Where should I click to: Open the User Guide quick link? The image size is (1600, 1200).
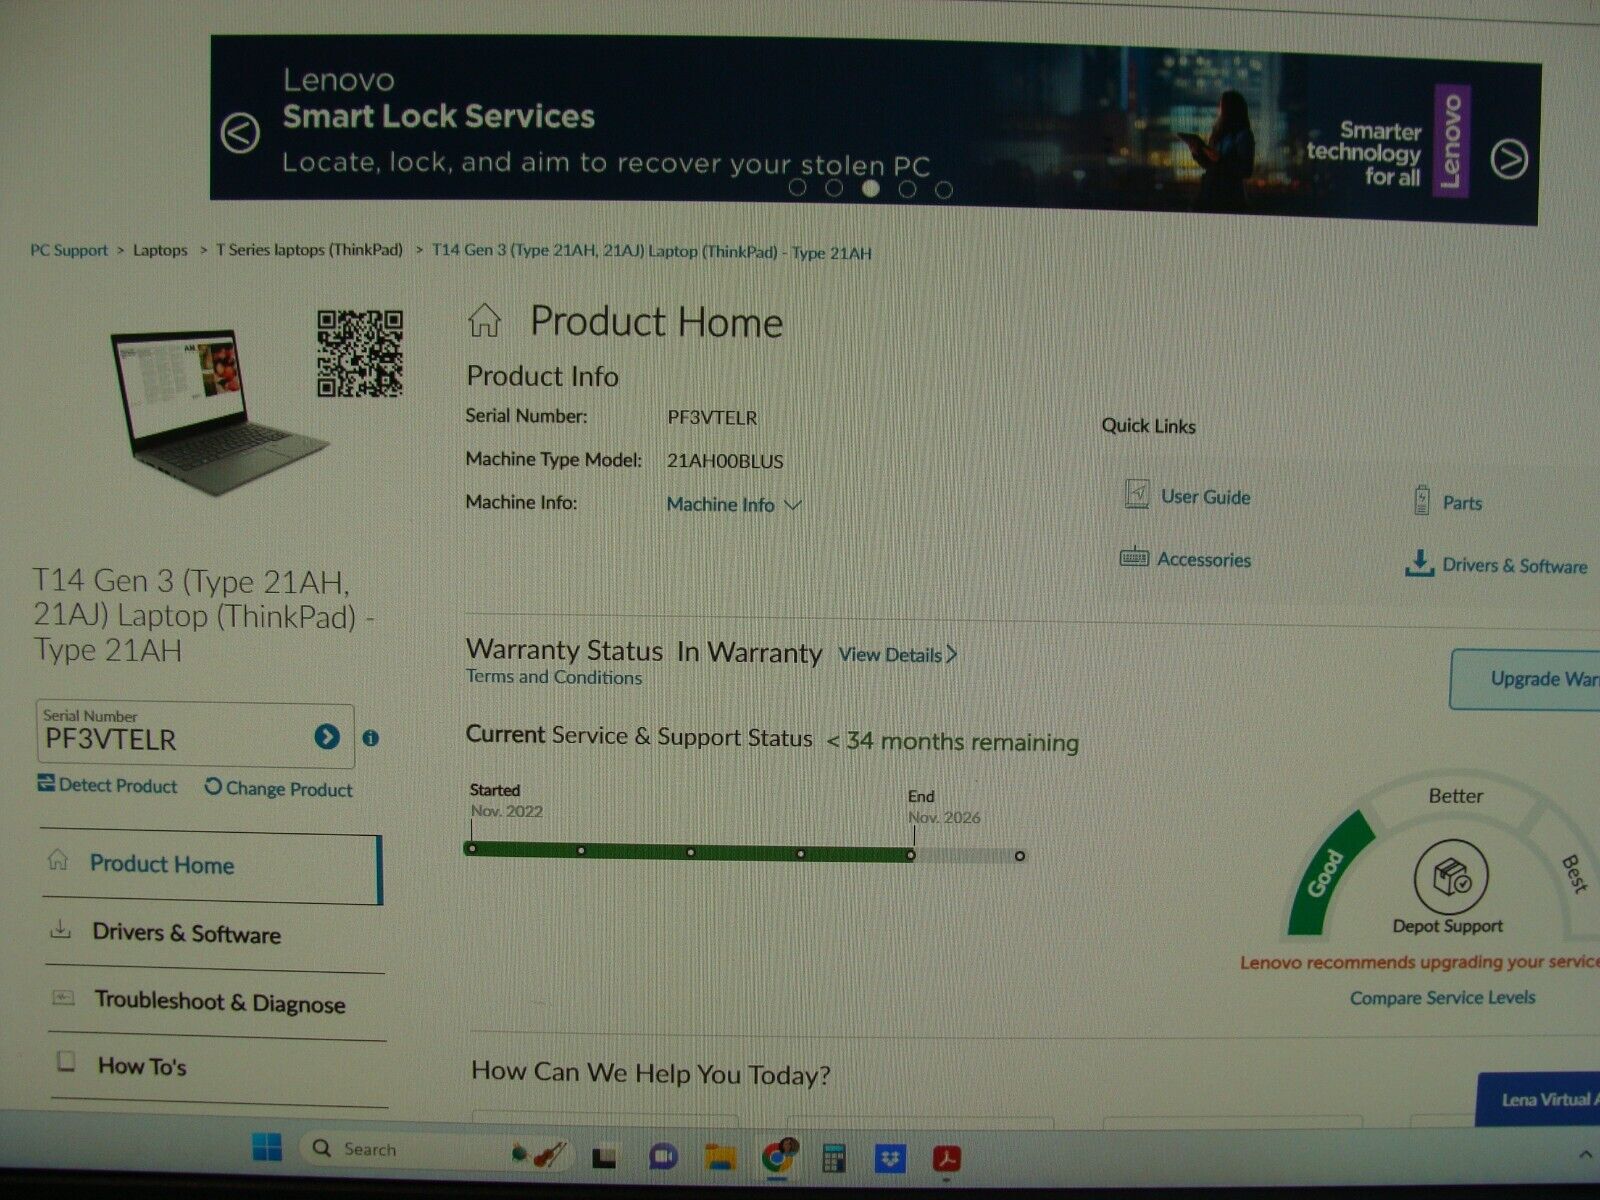(1205, 497)
